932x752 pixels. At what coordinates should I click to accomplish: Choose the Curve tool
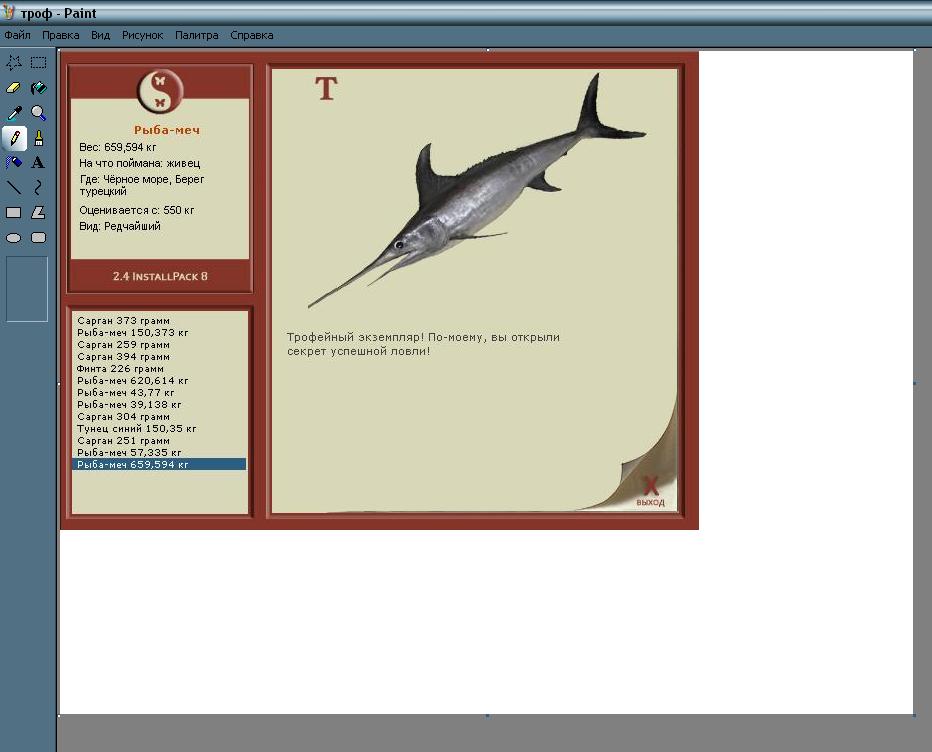(x=39, y=188)
